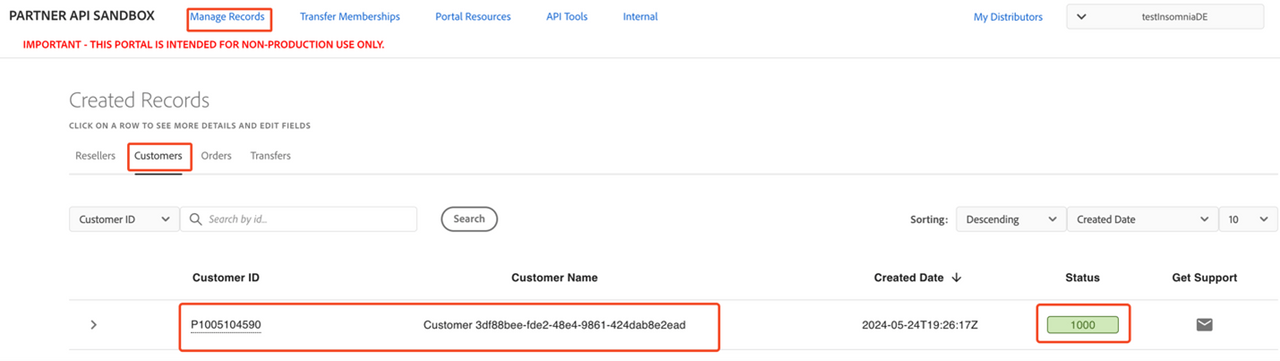Open the Created Date sort field dropdown

[1142, 219]
